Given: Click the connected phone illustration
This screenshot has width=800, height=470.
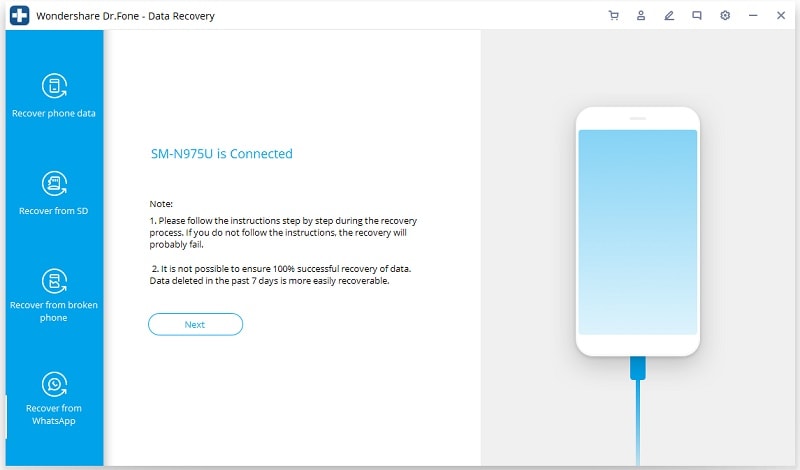Looking at the screenshot, I should (638, 232).
